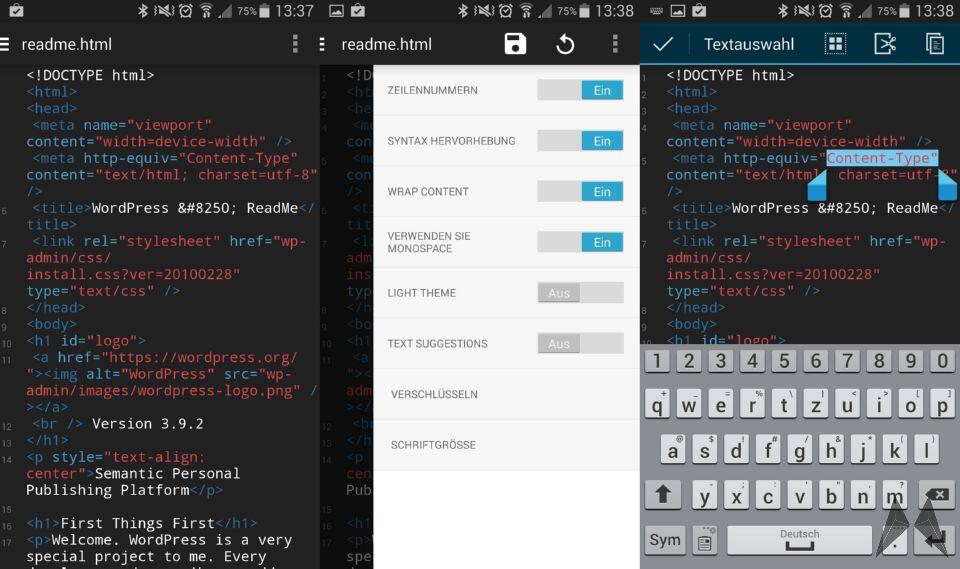Screen dimensions: 960x569
Task: Tap the copy pages icon
Action: 934,43
